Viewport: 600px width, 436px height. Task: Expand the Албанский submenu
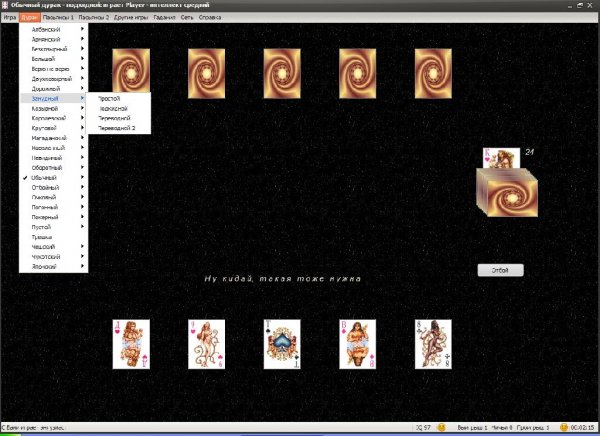[52, 30]
